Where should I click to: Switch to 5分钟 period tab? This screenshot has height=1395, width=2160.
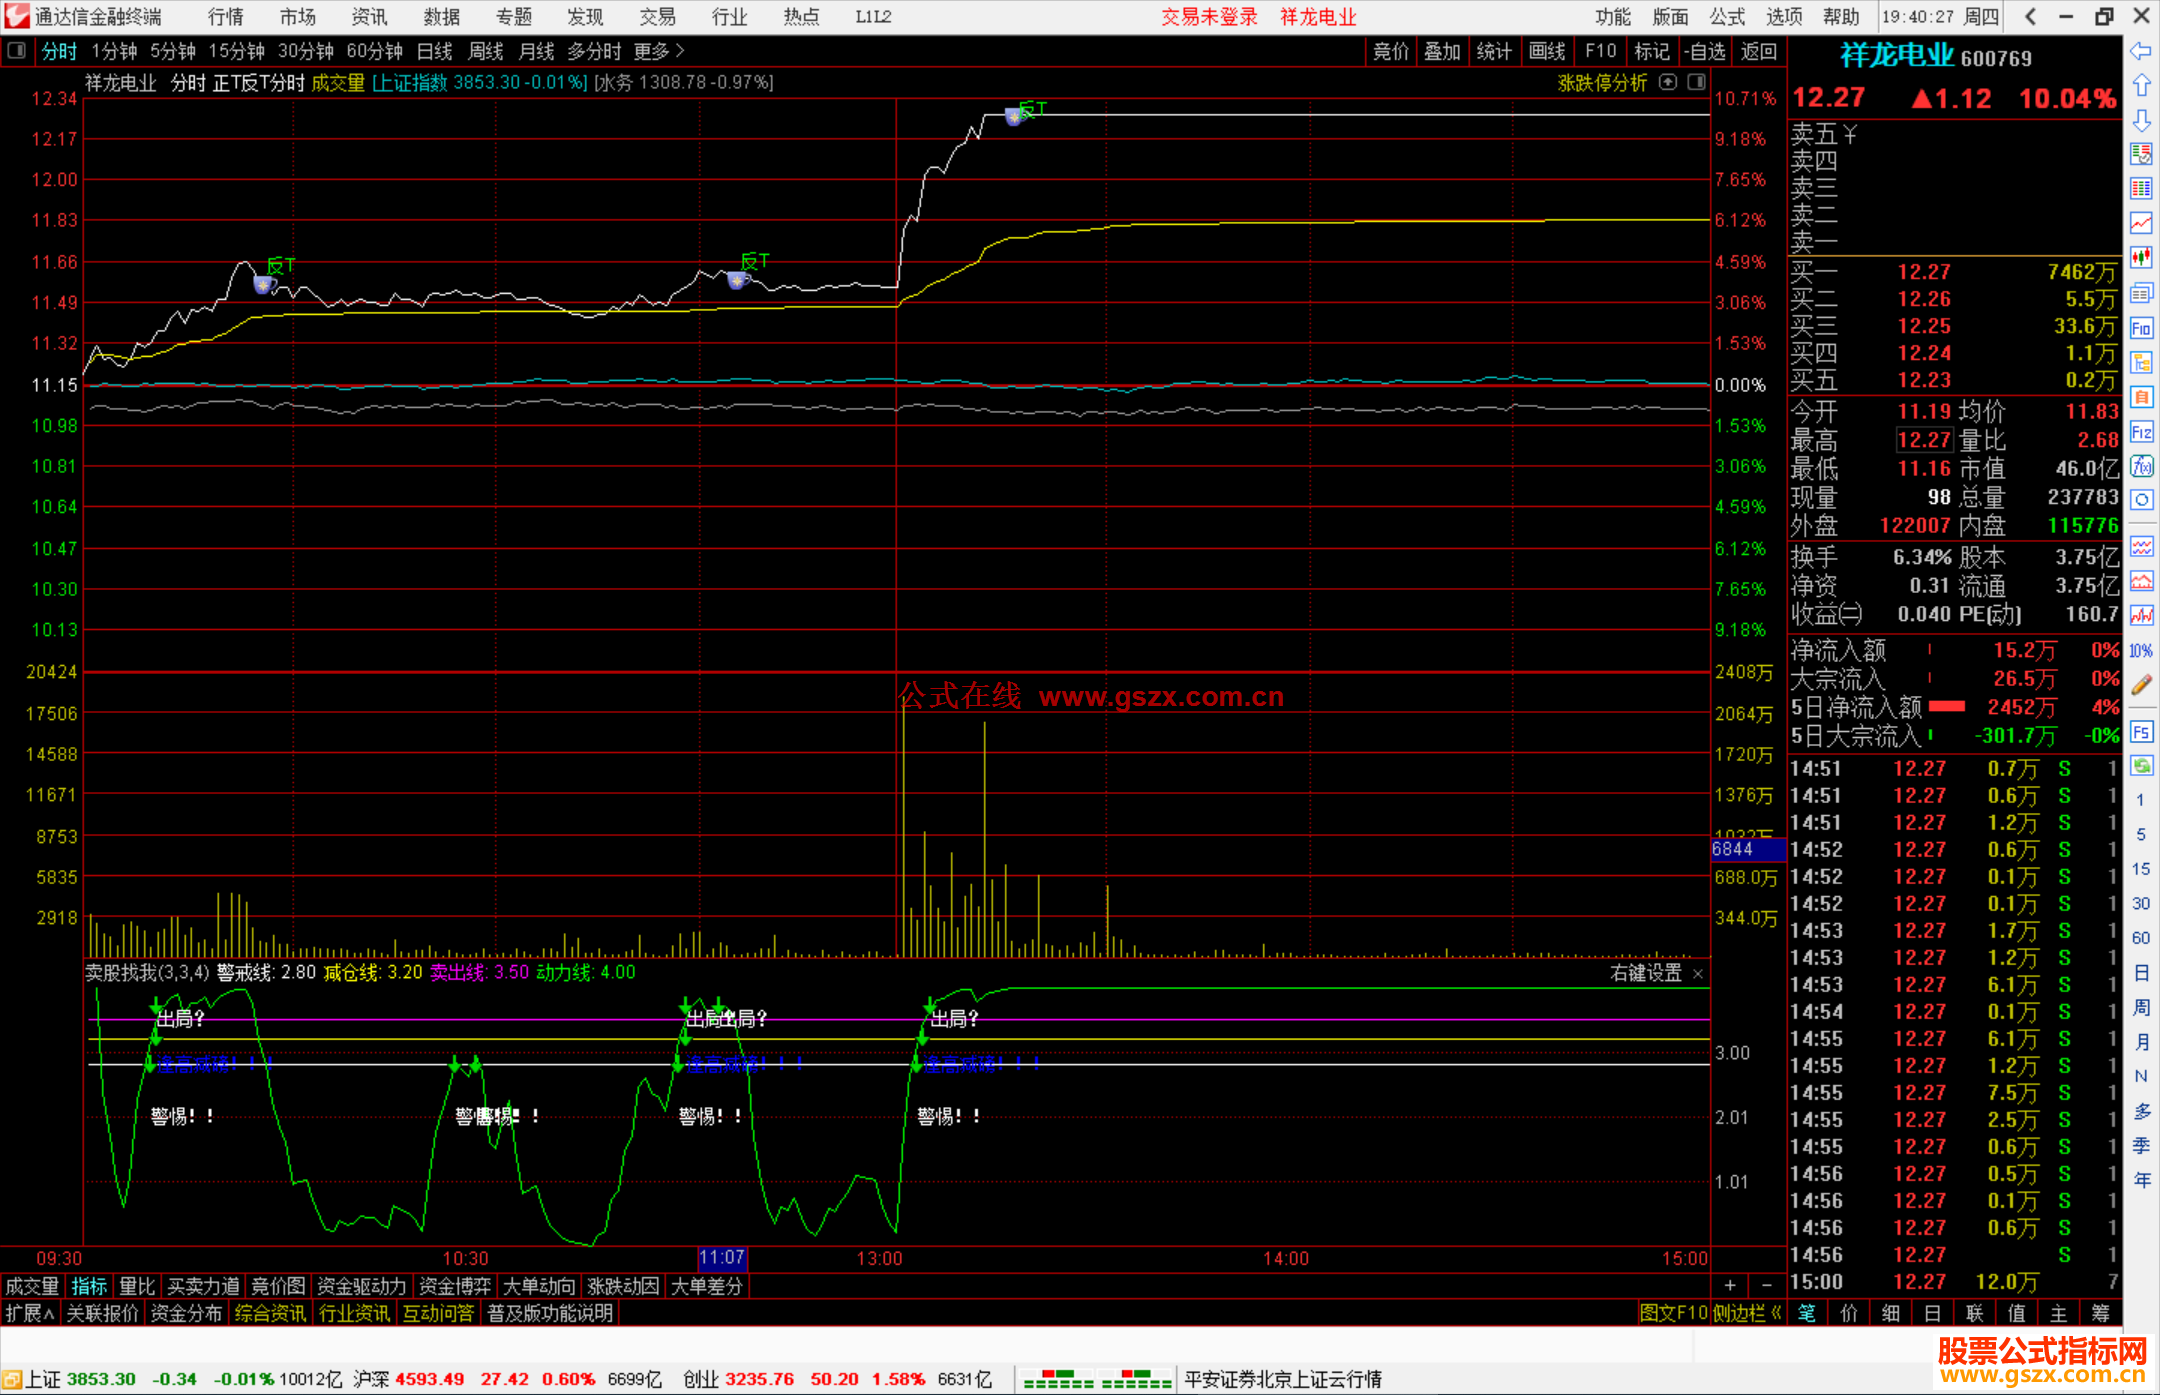pyautogui.click(x=173, y=51)
